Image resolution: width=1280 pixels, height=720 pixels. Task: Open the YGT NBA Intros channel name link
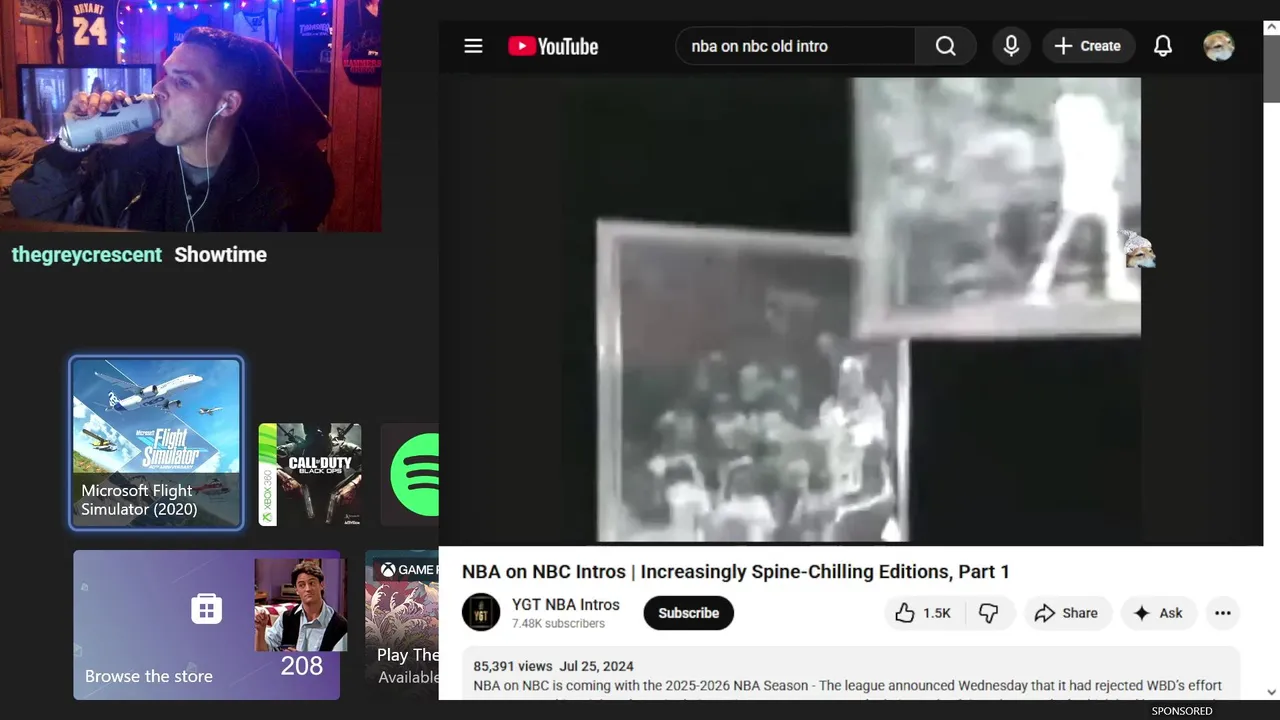point(566,605)
